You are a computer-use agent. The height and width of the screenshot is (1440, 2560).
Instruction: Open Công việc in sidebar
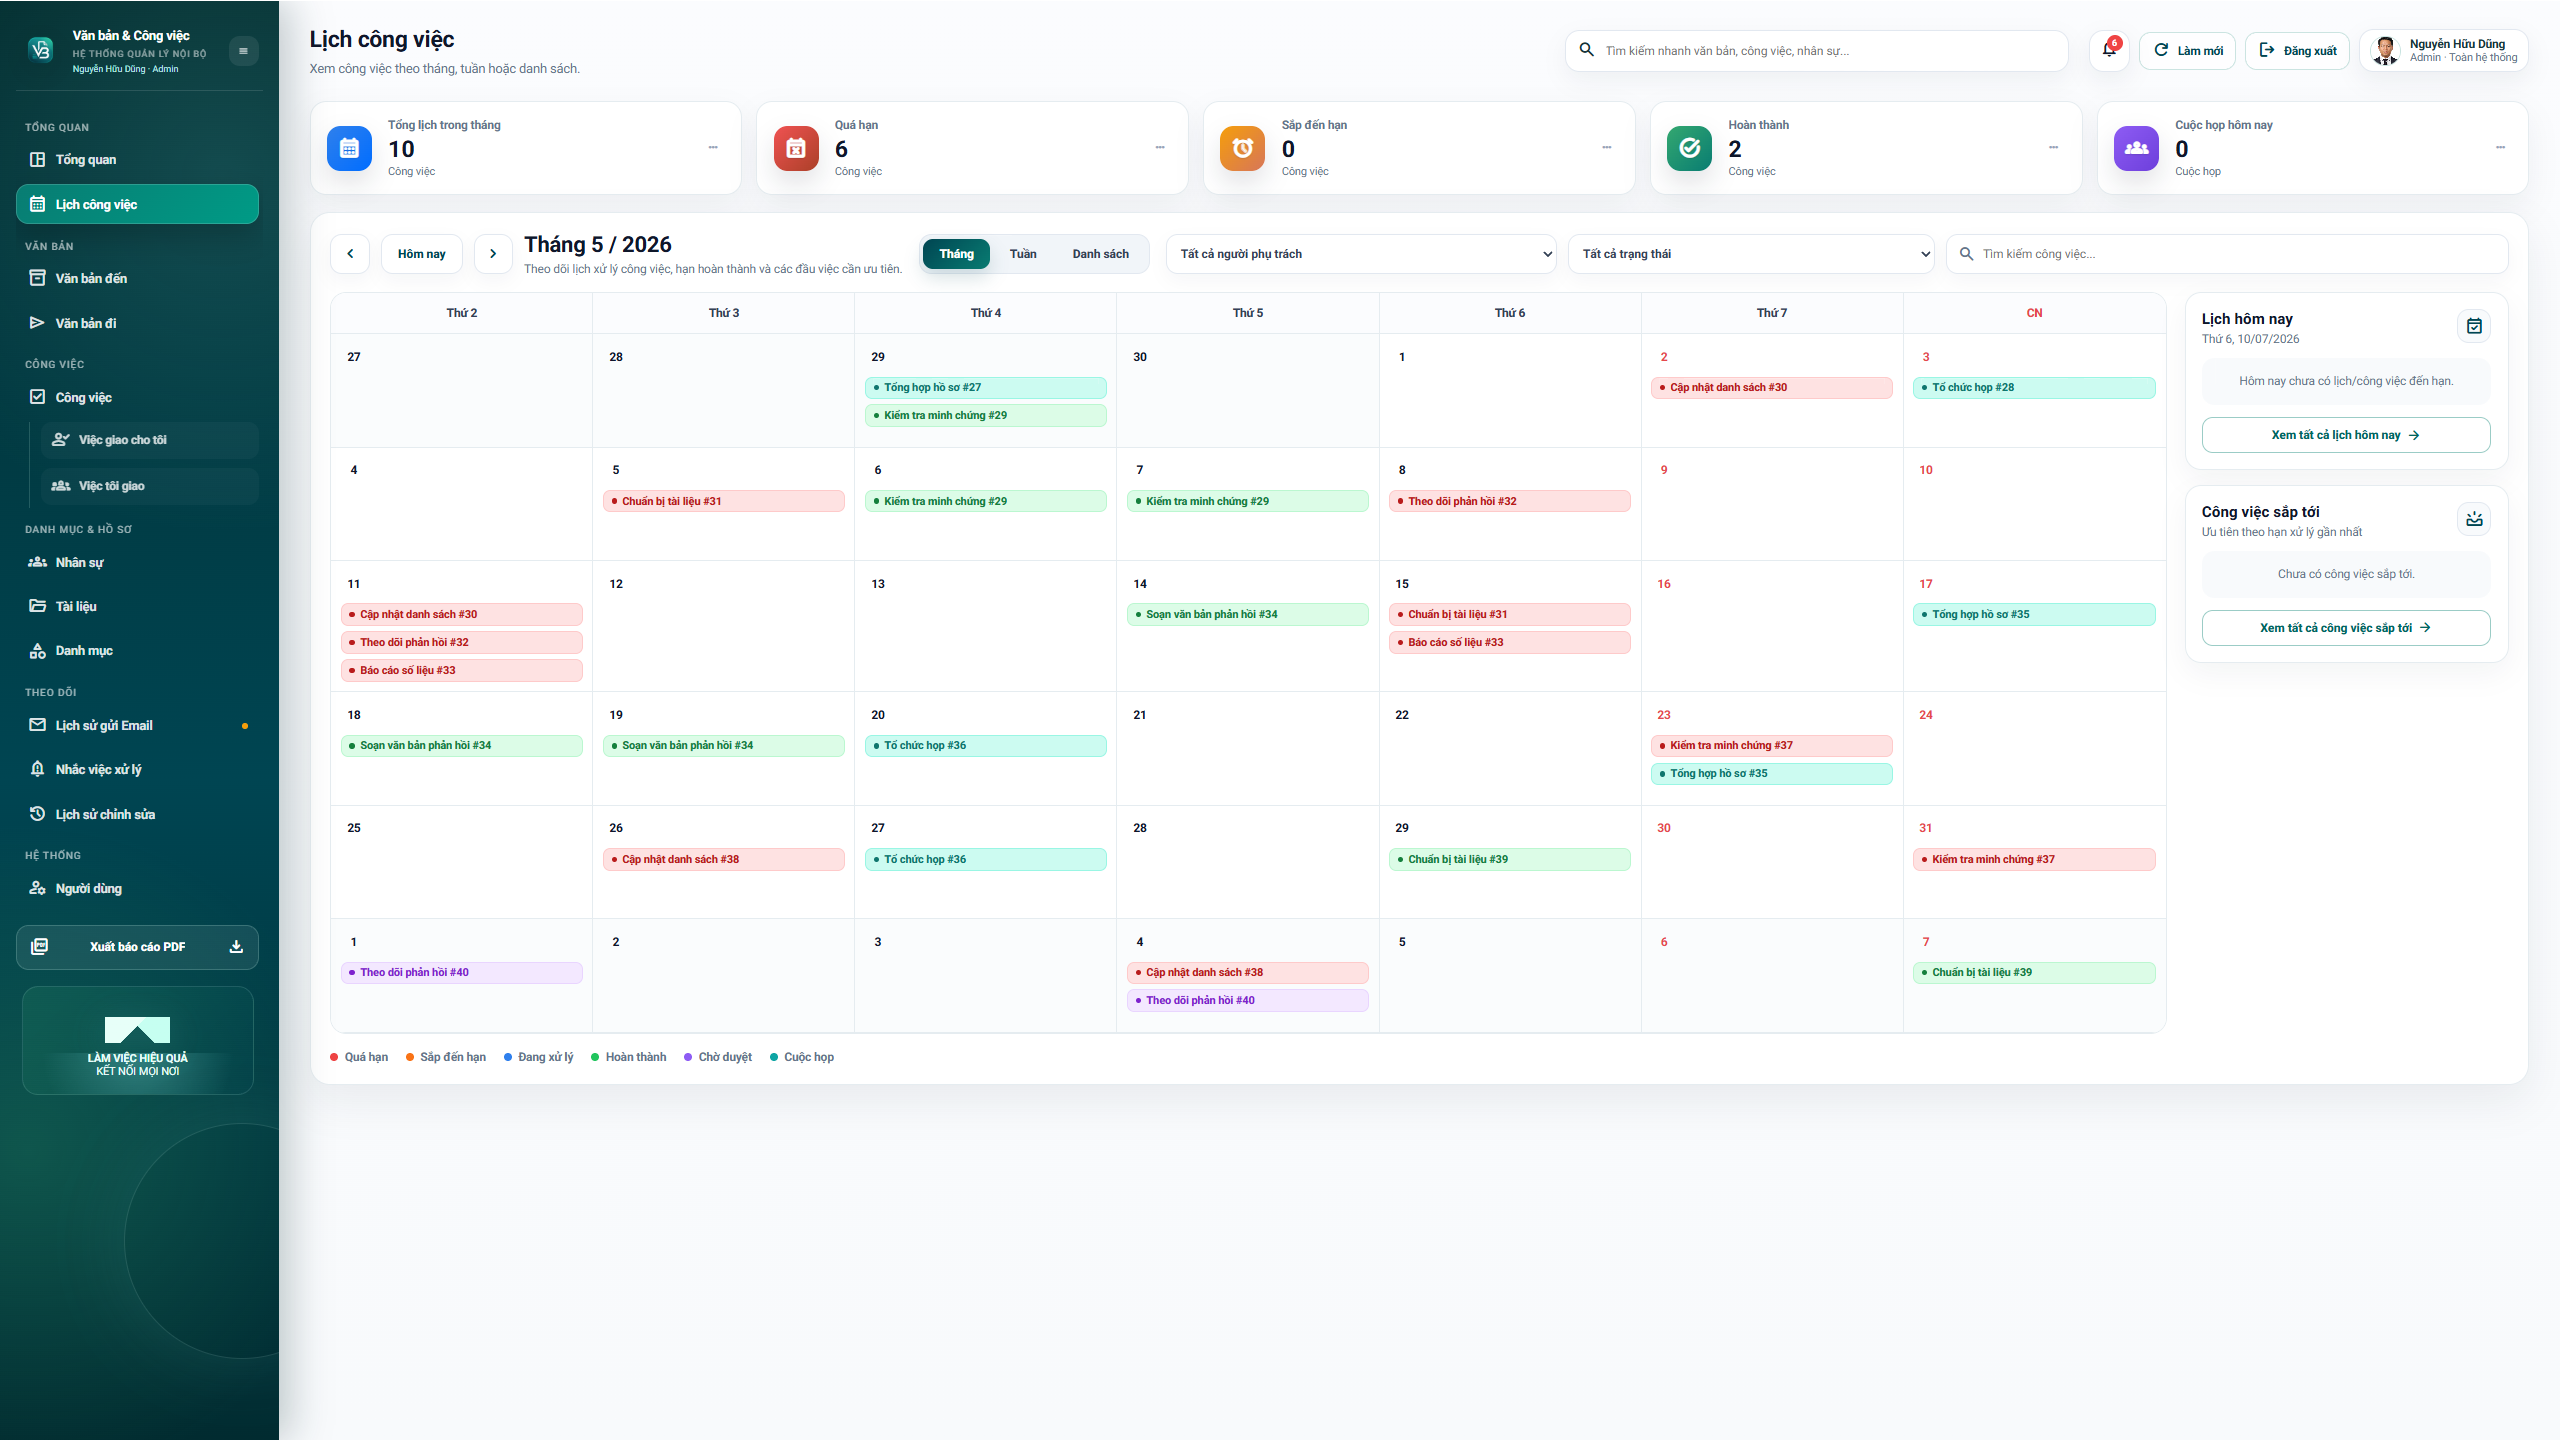point(137,397)
